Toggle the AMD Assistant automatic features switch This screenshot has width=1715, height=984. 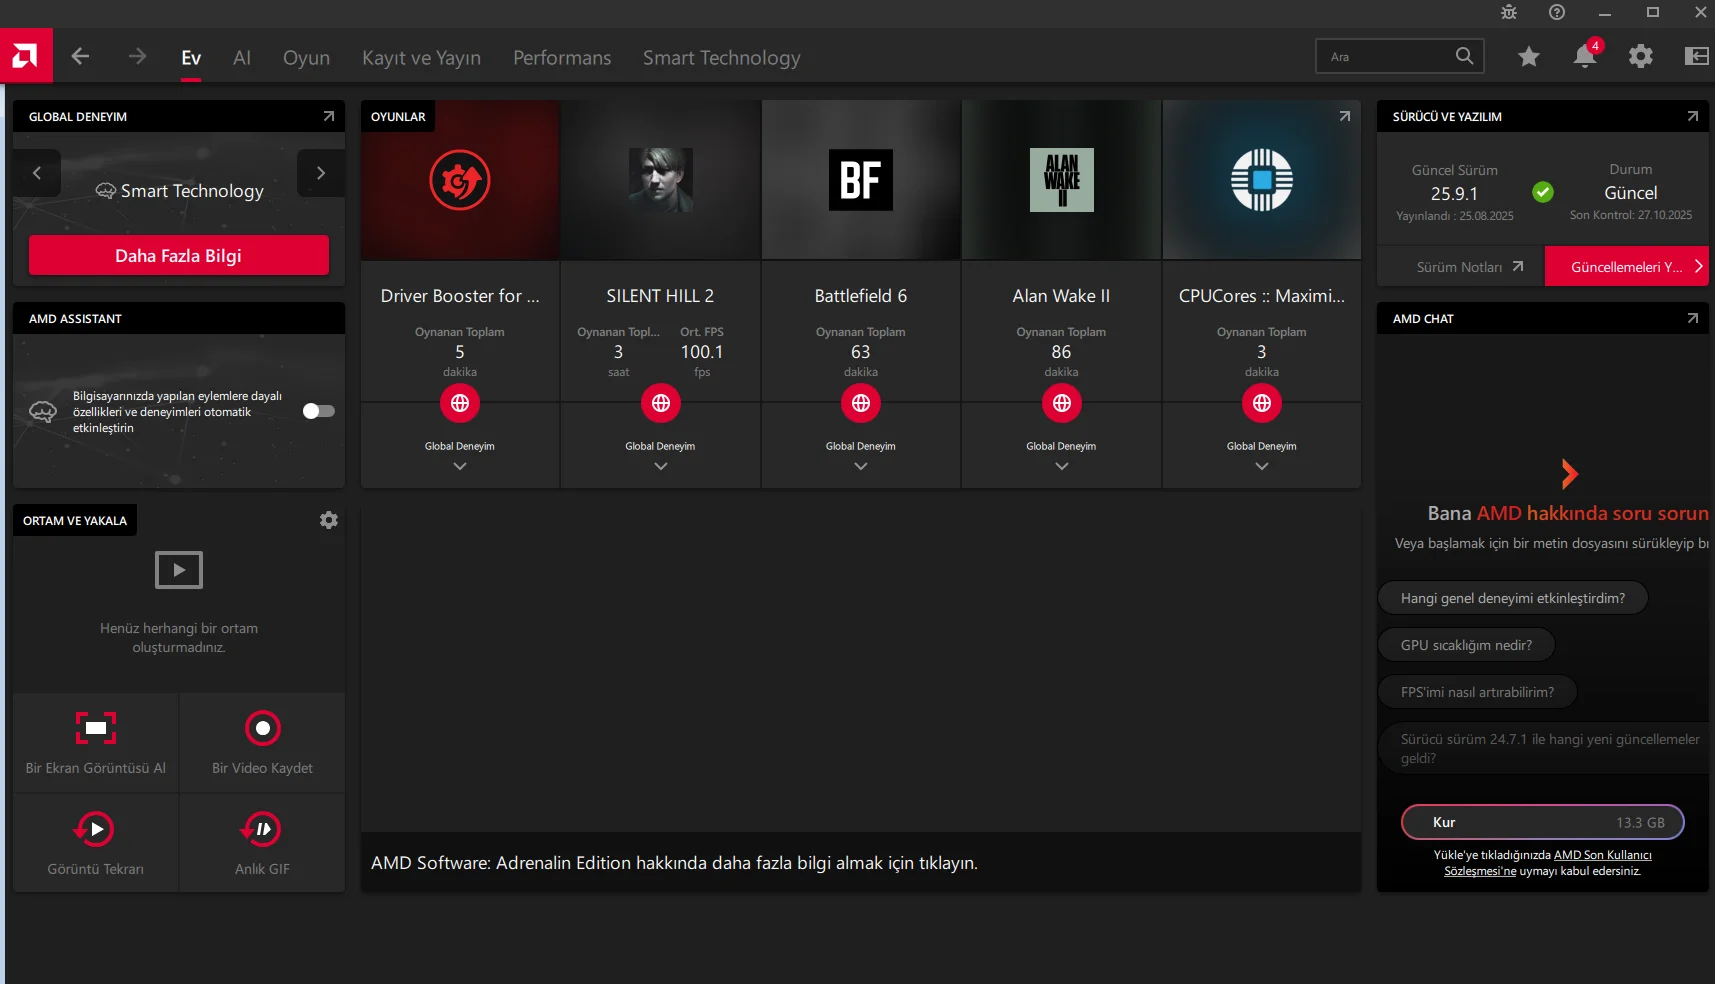coord(319,411)
